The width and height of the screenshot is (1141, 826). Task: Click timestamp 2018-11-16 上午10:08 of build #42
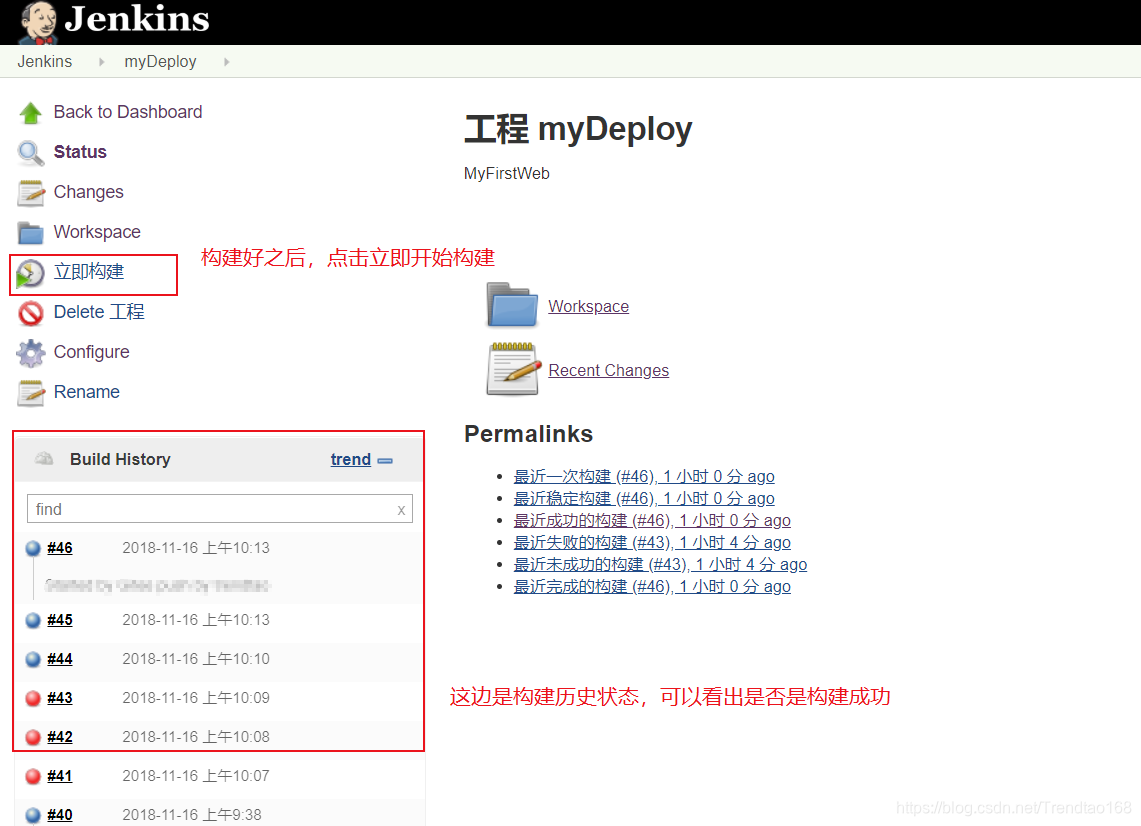point(196,737)
